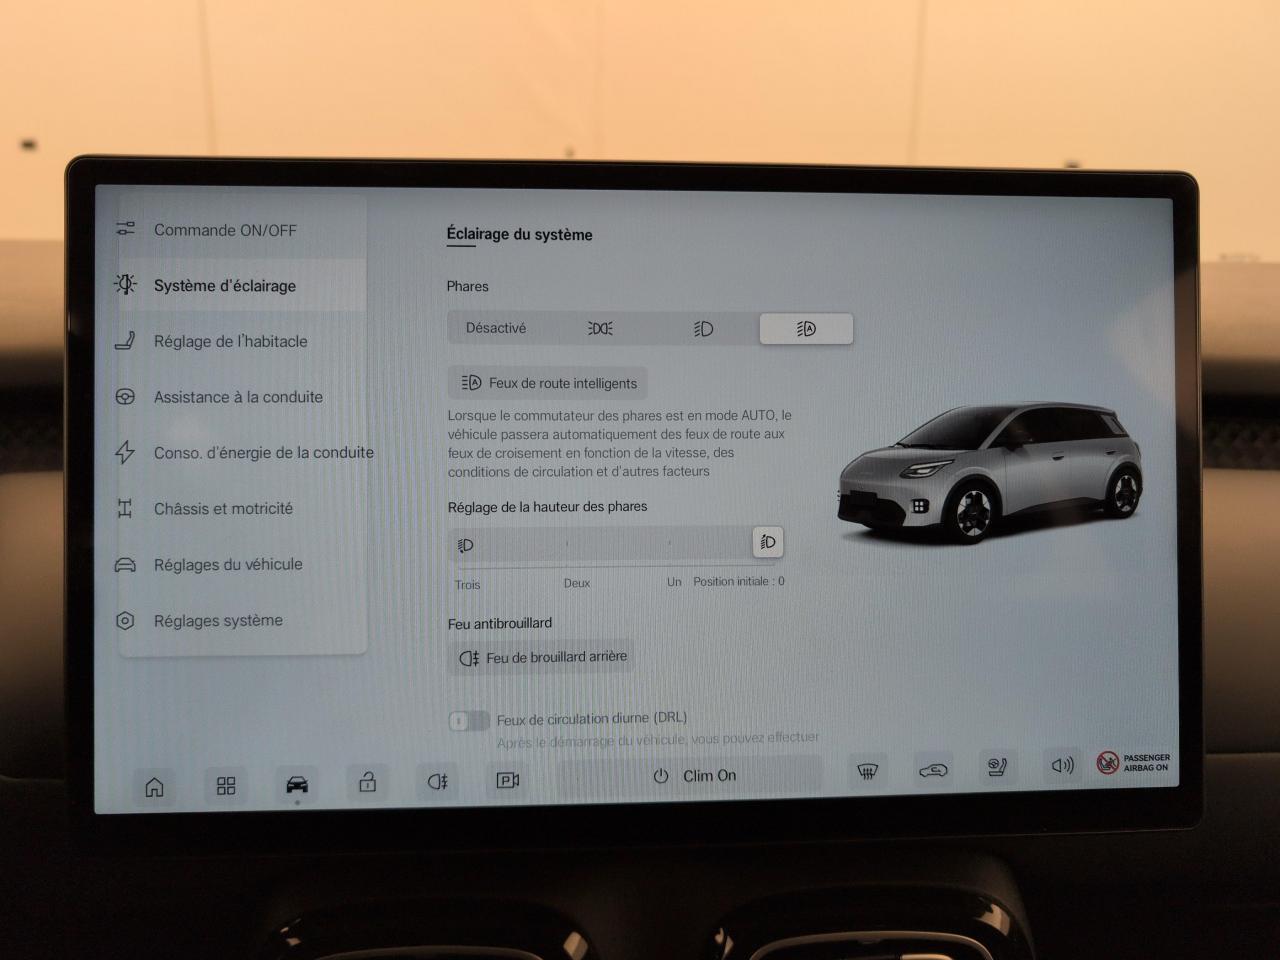Tap the headlight height slider handle
The width and height of the screenshot is (1280, 960).
767,542
